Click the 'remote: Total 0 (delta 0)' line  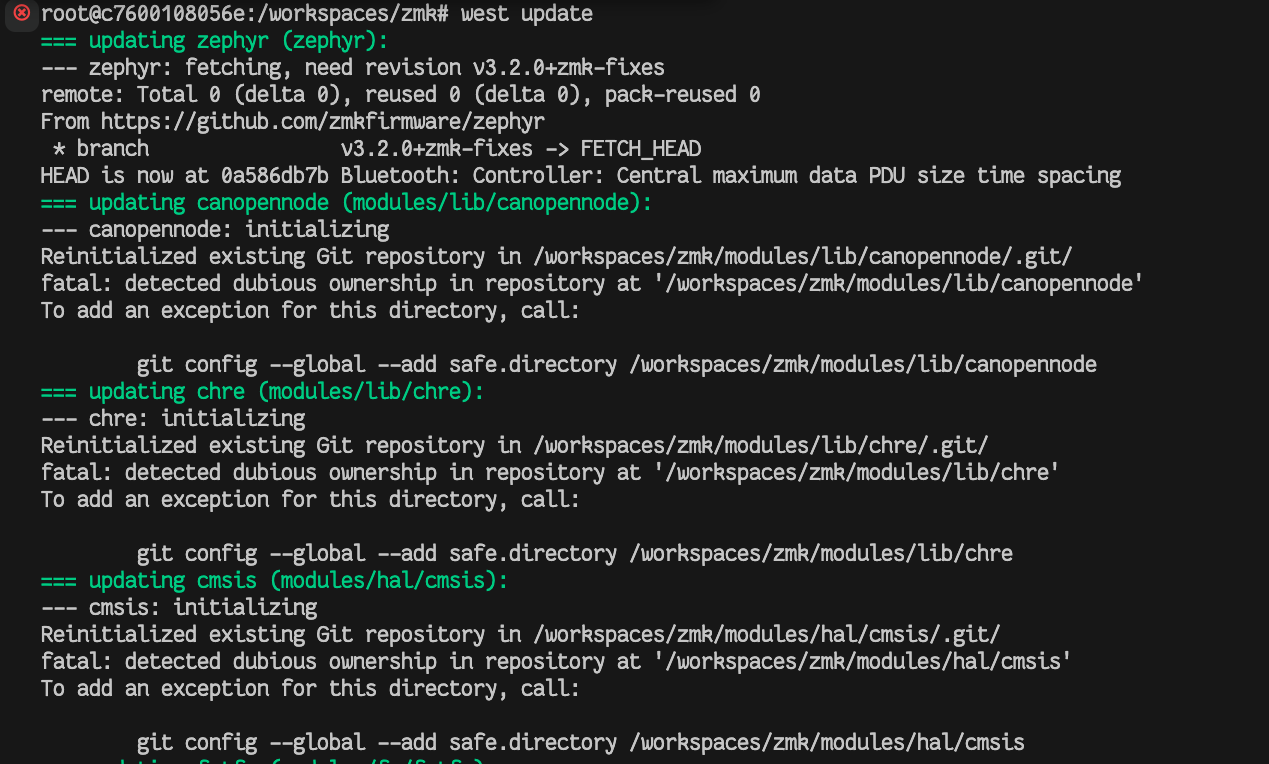click(x=400, y=95)
